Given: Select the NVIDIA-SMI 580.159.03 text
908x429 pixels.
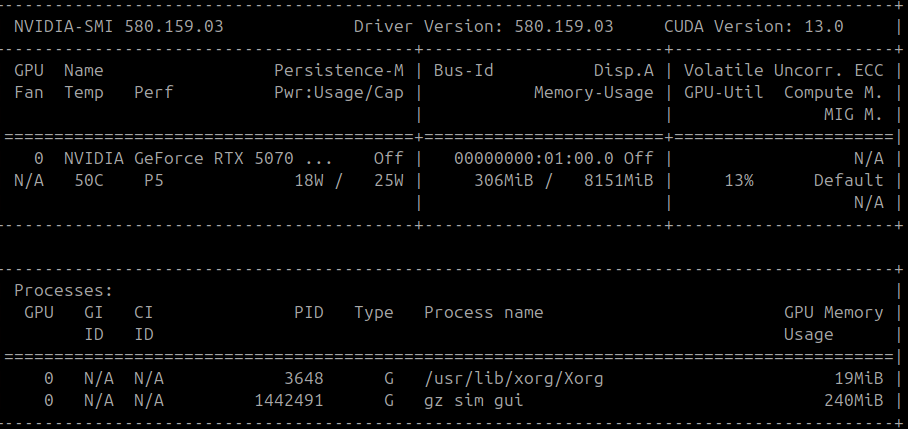Looking at the screenshot, I should tap(119, 27).
